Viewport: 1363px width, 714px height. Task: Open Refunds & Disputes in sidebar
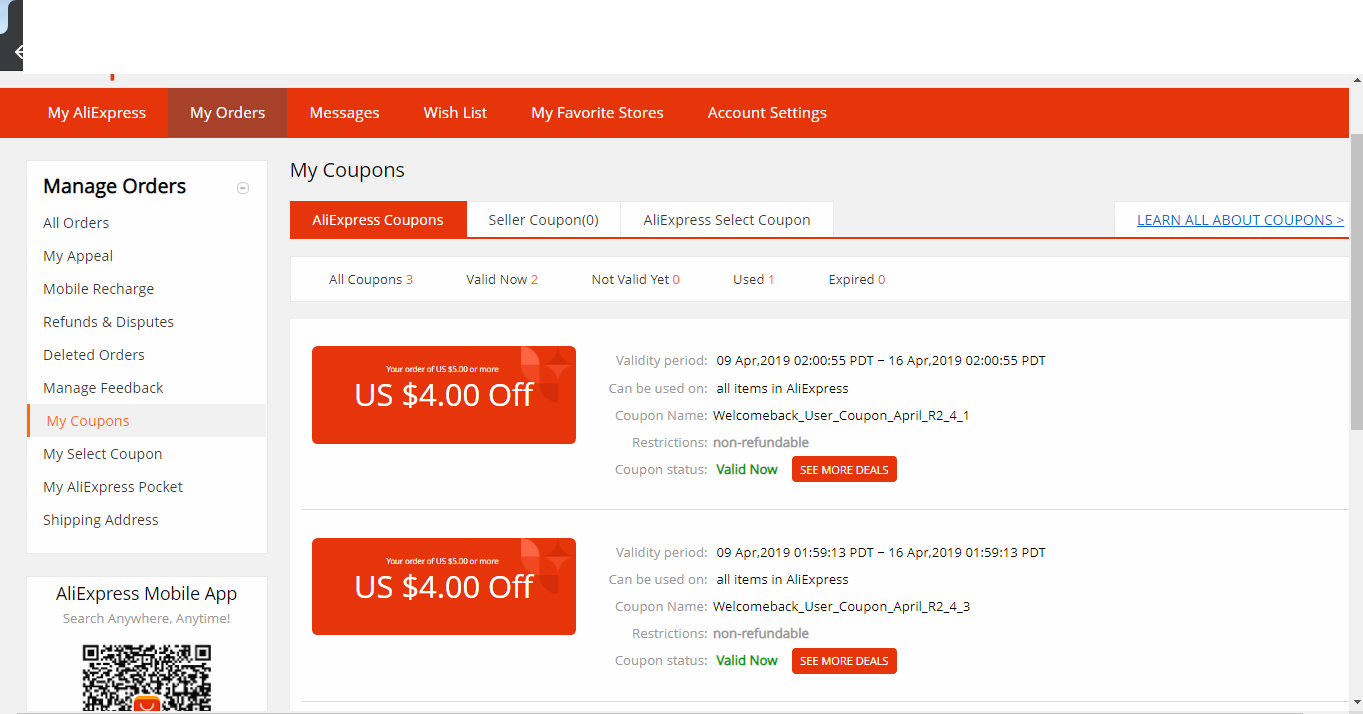coord(109,322)
